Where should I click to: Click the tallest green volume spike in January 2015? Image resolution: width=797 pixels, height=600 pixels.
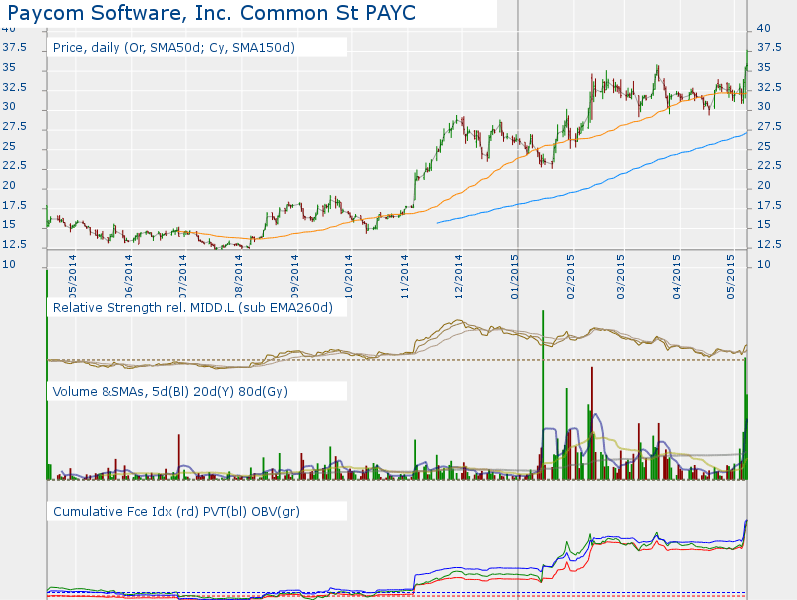pyautogui.click(x=543, y=395)
